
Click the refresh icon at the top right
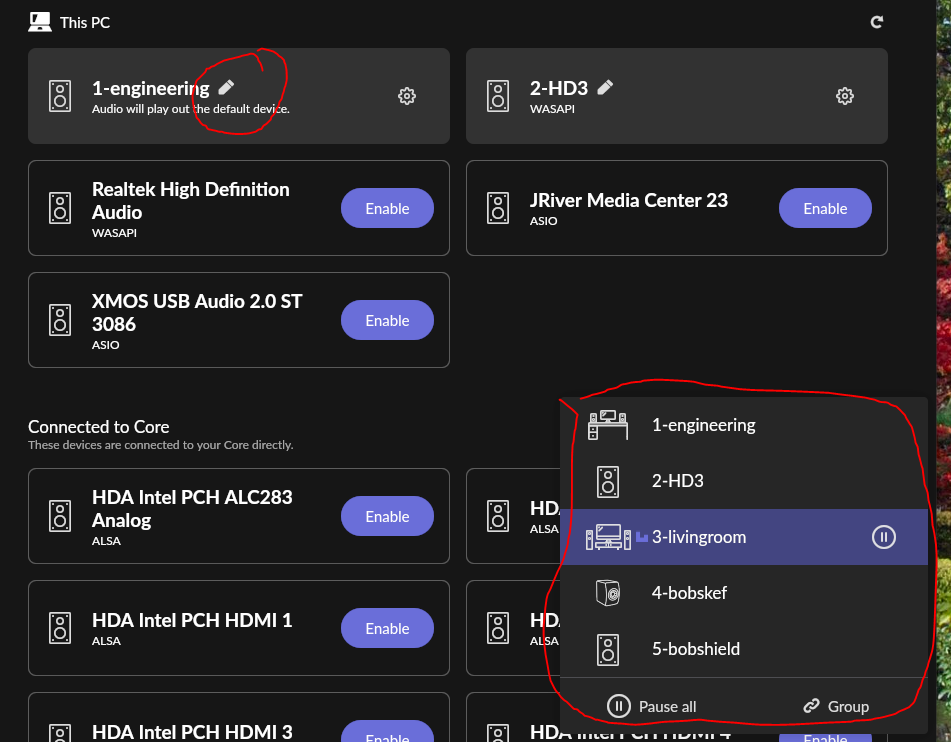click(x=876, y=21)
